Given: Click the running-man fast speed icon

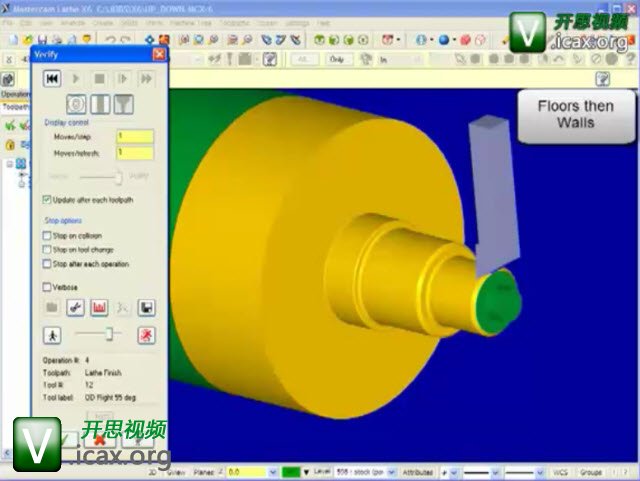Looking at the screenshot, I should [x=146, y=335].
